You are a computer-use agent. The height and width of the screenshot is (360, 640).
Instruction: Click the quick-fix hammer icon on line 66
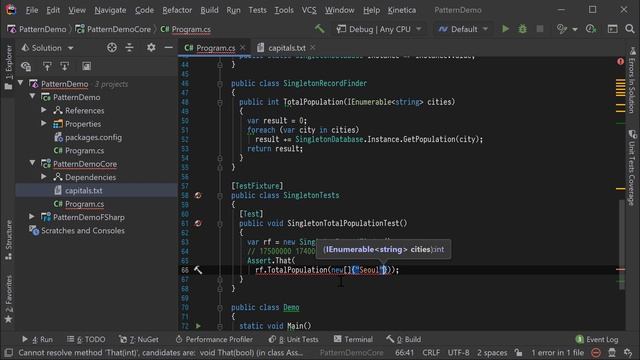pos(198,270)
